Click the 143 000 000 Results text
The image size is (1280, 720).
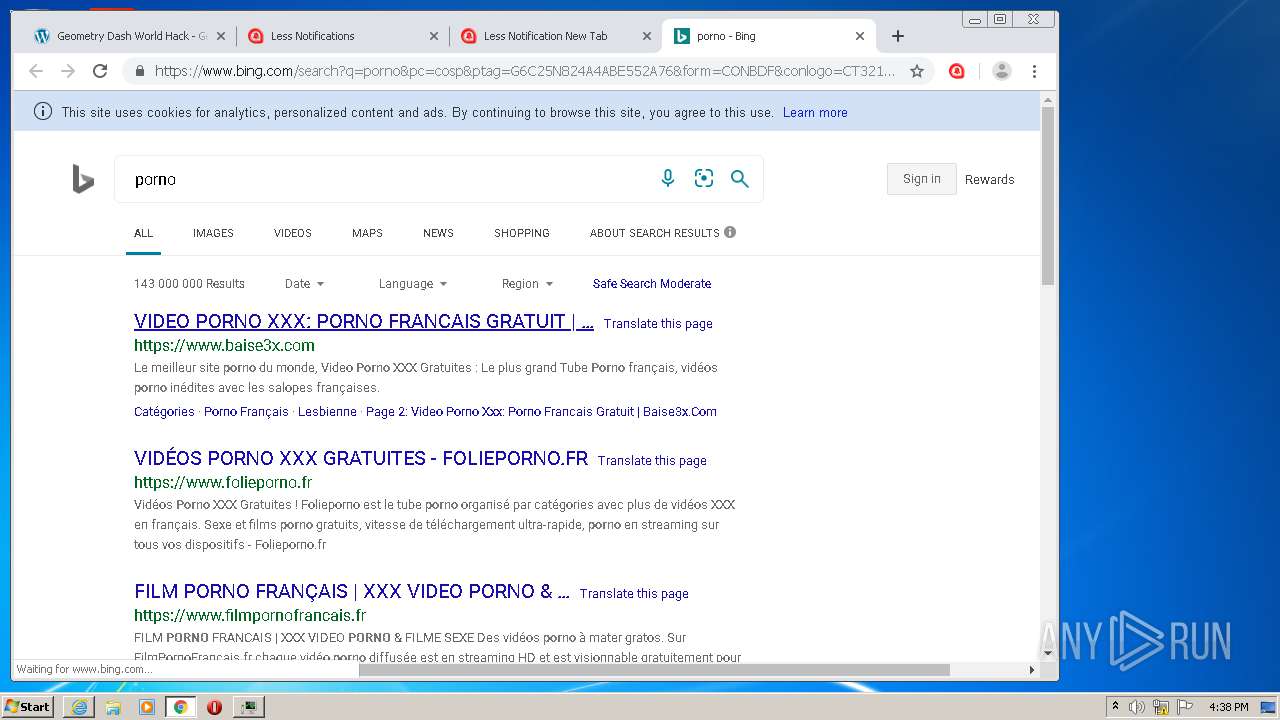click(189, 284)
